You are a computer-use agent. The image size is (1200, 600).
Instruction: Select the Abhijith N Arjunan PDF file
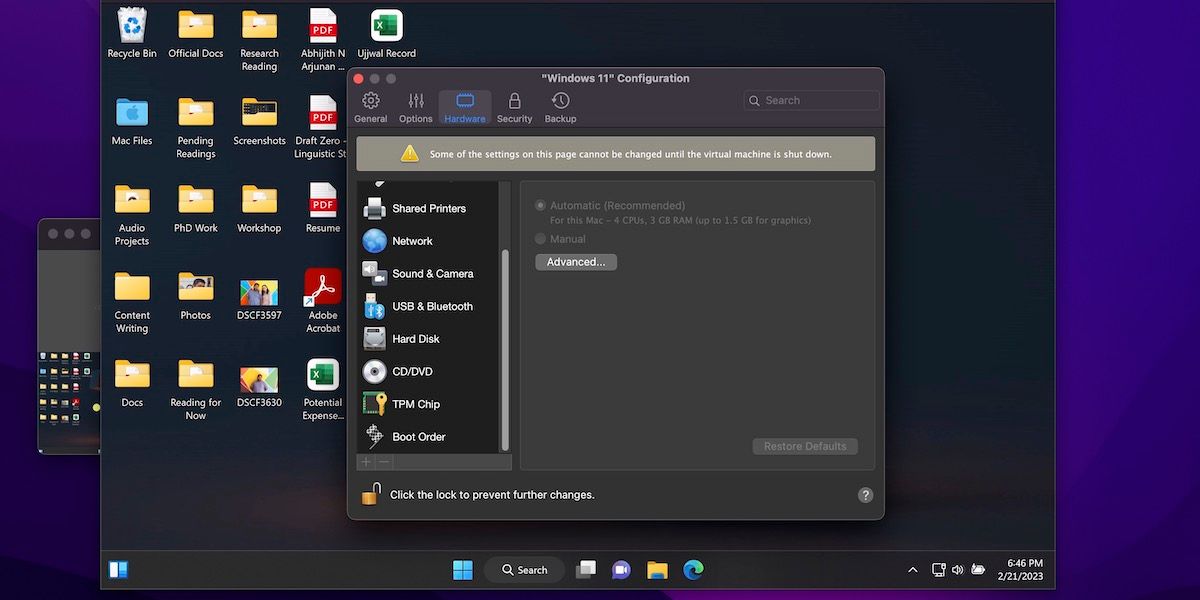tap(323, 40)
